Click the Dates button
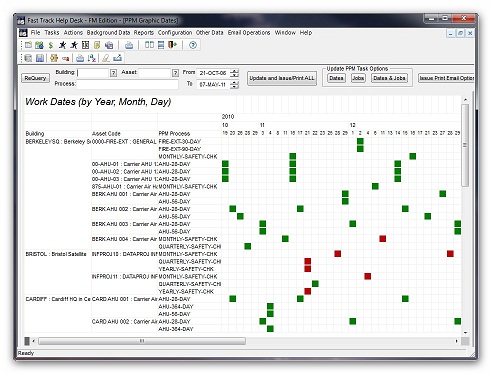The image size is (492, 374). click(336, 78)
